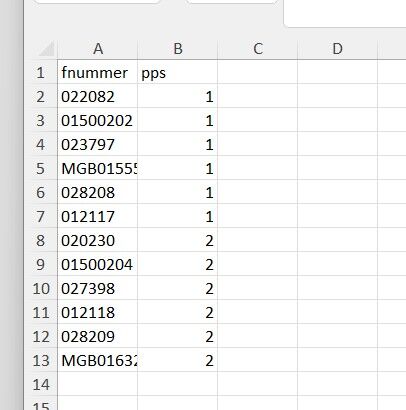Select cell starting with MGB01555
This screenshot has width=406, height=410.
tap(98, 168)
